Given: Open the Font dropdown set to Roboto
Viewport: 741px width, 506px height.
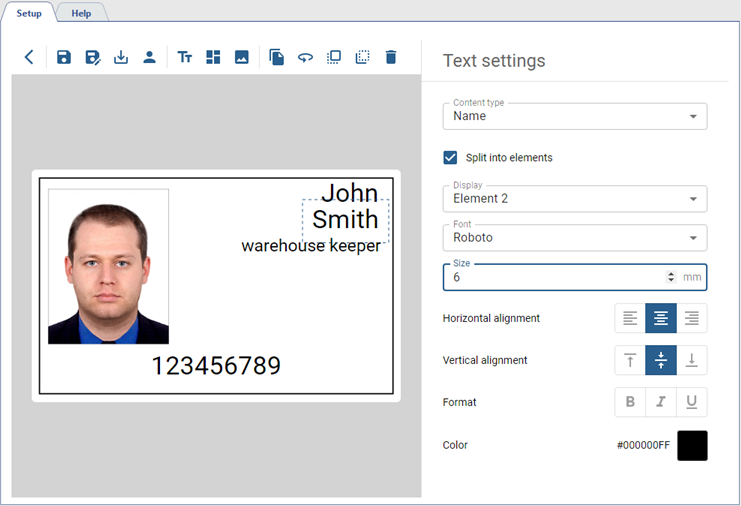Looking at the screenshot, I should point(575,238).
